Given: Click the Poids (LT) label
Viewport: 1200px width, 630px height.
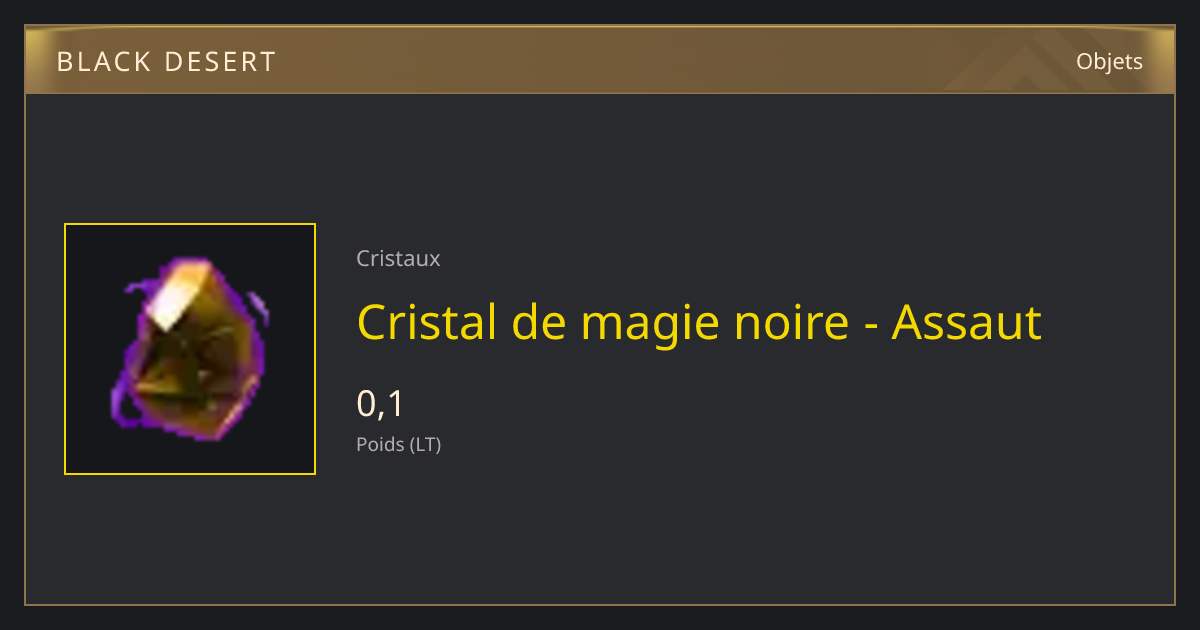Looking at the screenshot, I should (398, 445).
